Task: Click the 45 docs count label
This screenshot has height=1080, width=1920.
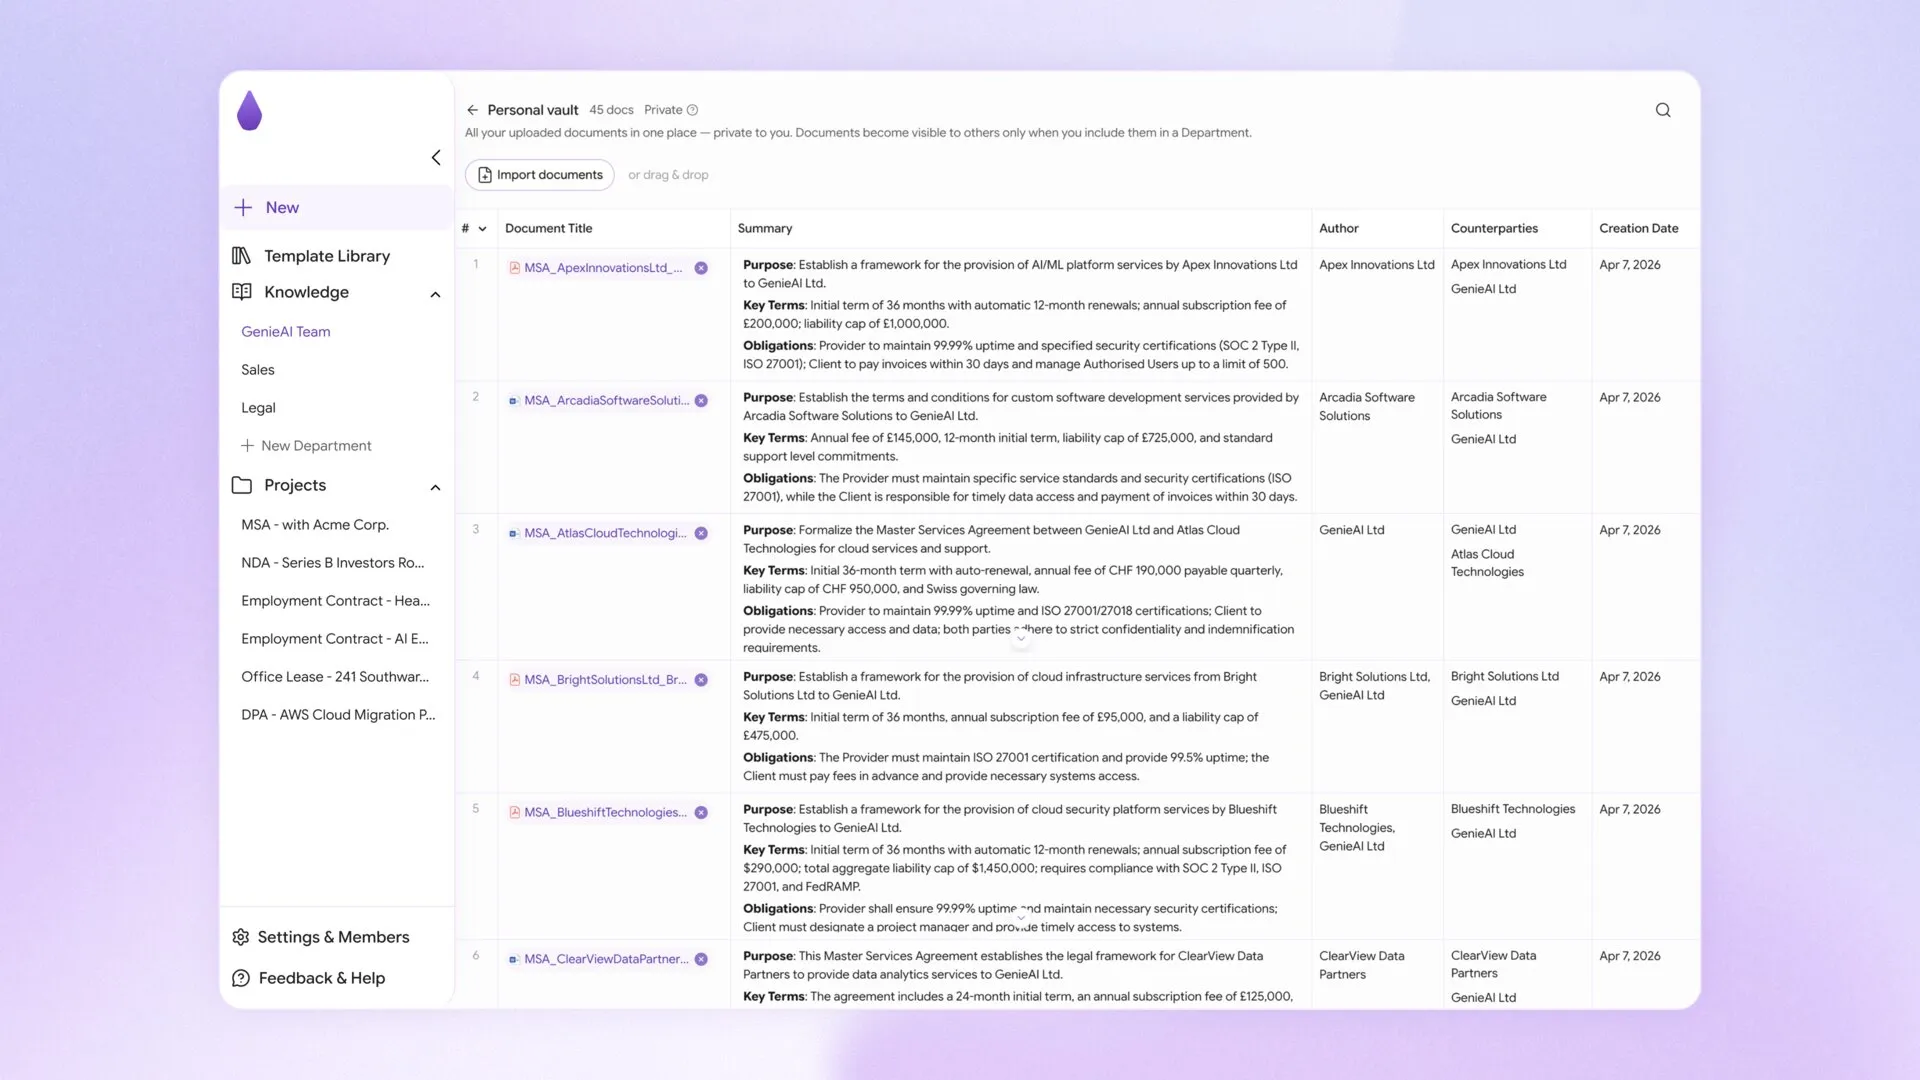Action: 611,110
